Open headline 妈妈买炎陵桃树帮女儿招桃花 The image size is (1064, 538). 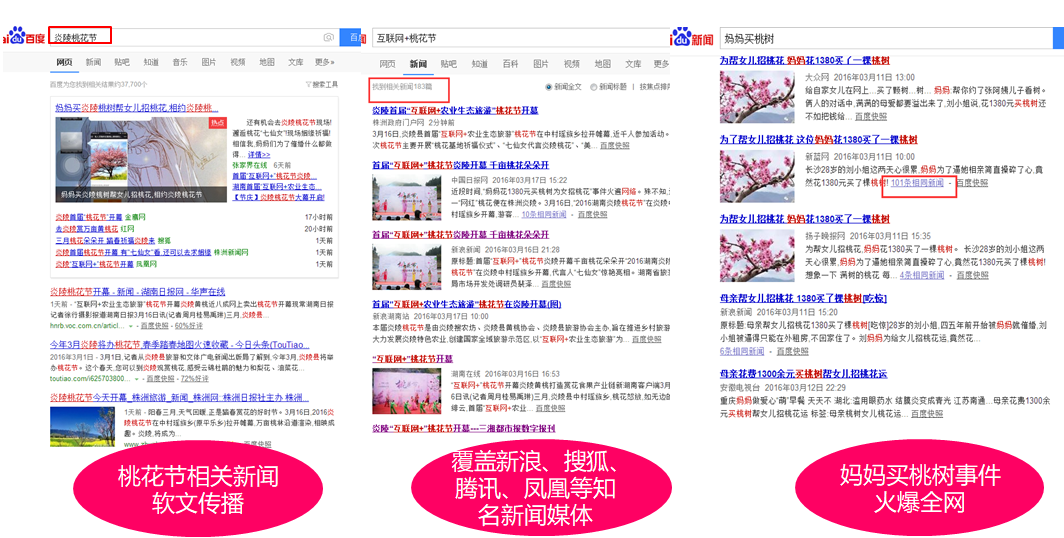[x=136, y=108]
